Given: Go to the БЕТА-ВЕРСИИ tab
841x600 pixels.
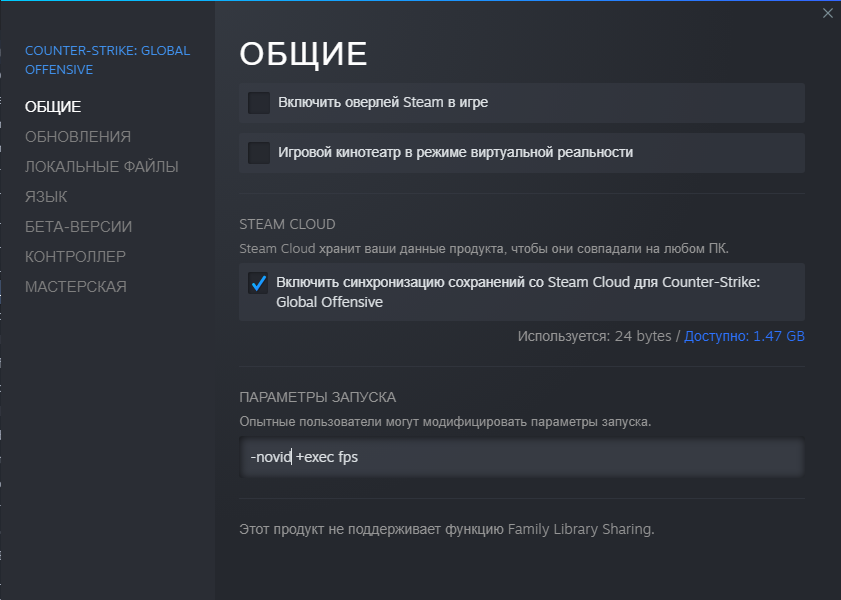Looking at the screenshot, I should 78,226.
